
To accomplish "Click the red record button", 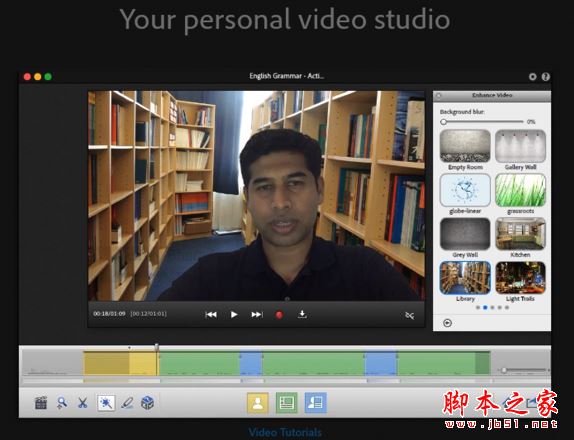I will tap(279, 315).
